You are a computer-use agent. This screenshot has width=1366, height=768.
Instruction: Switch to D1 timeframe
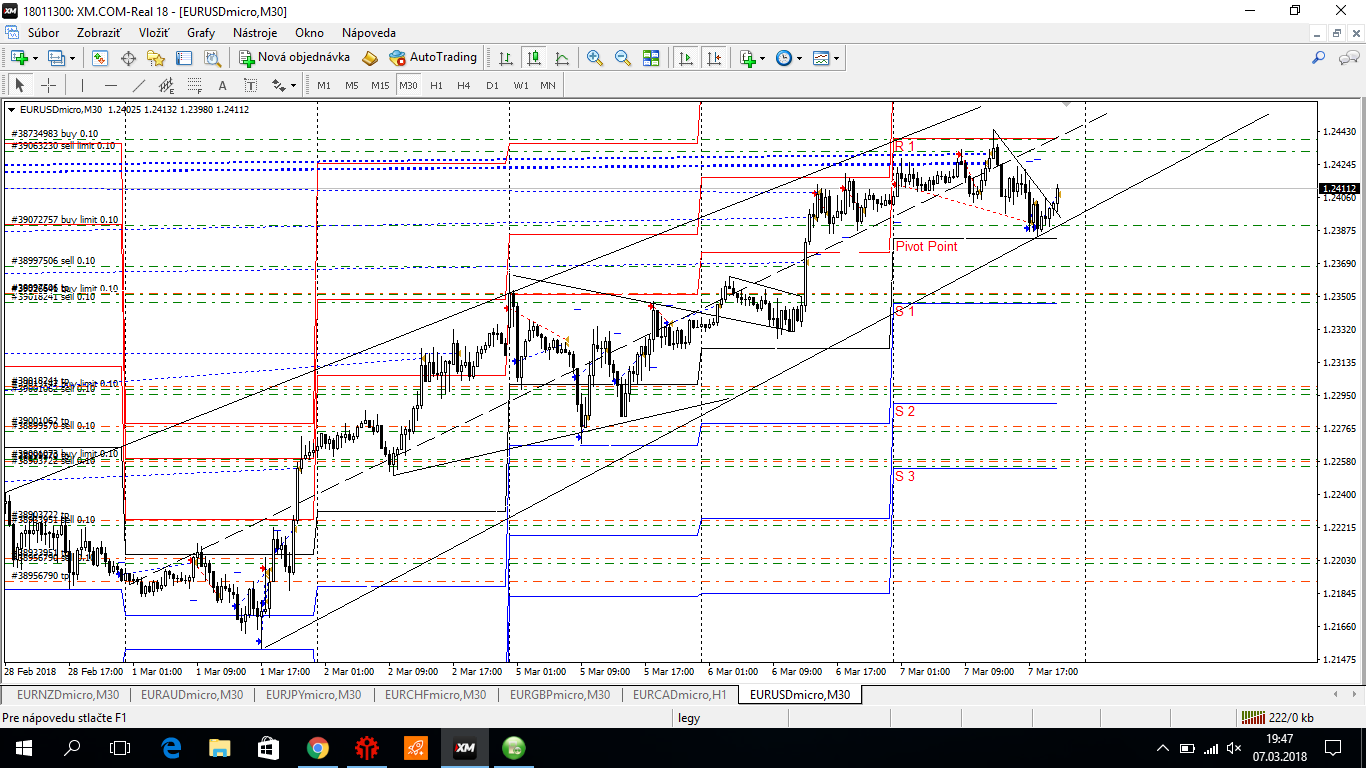492,85
